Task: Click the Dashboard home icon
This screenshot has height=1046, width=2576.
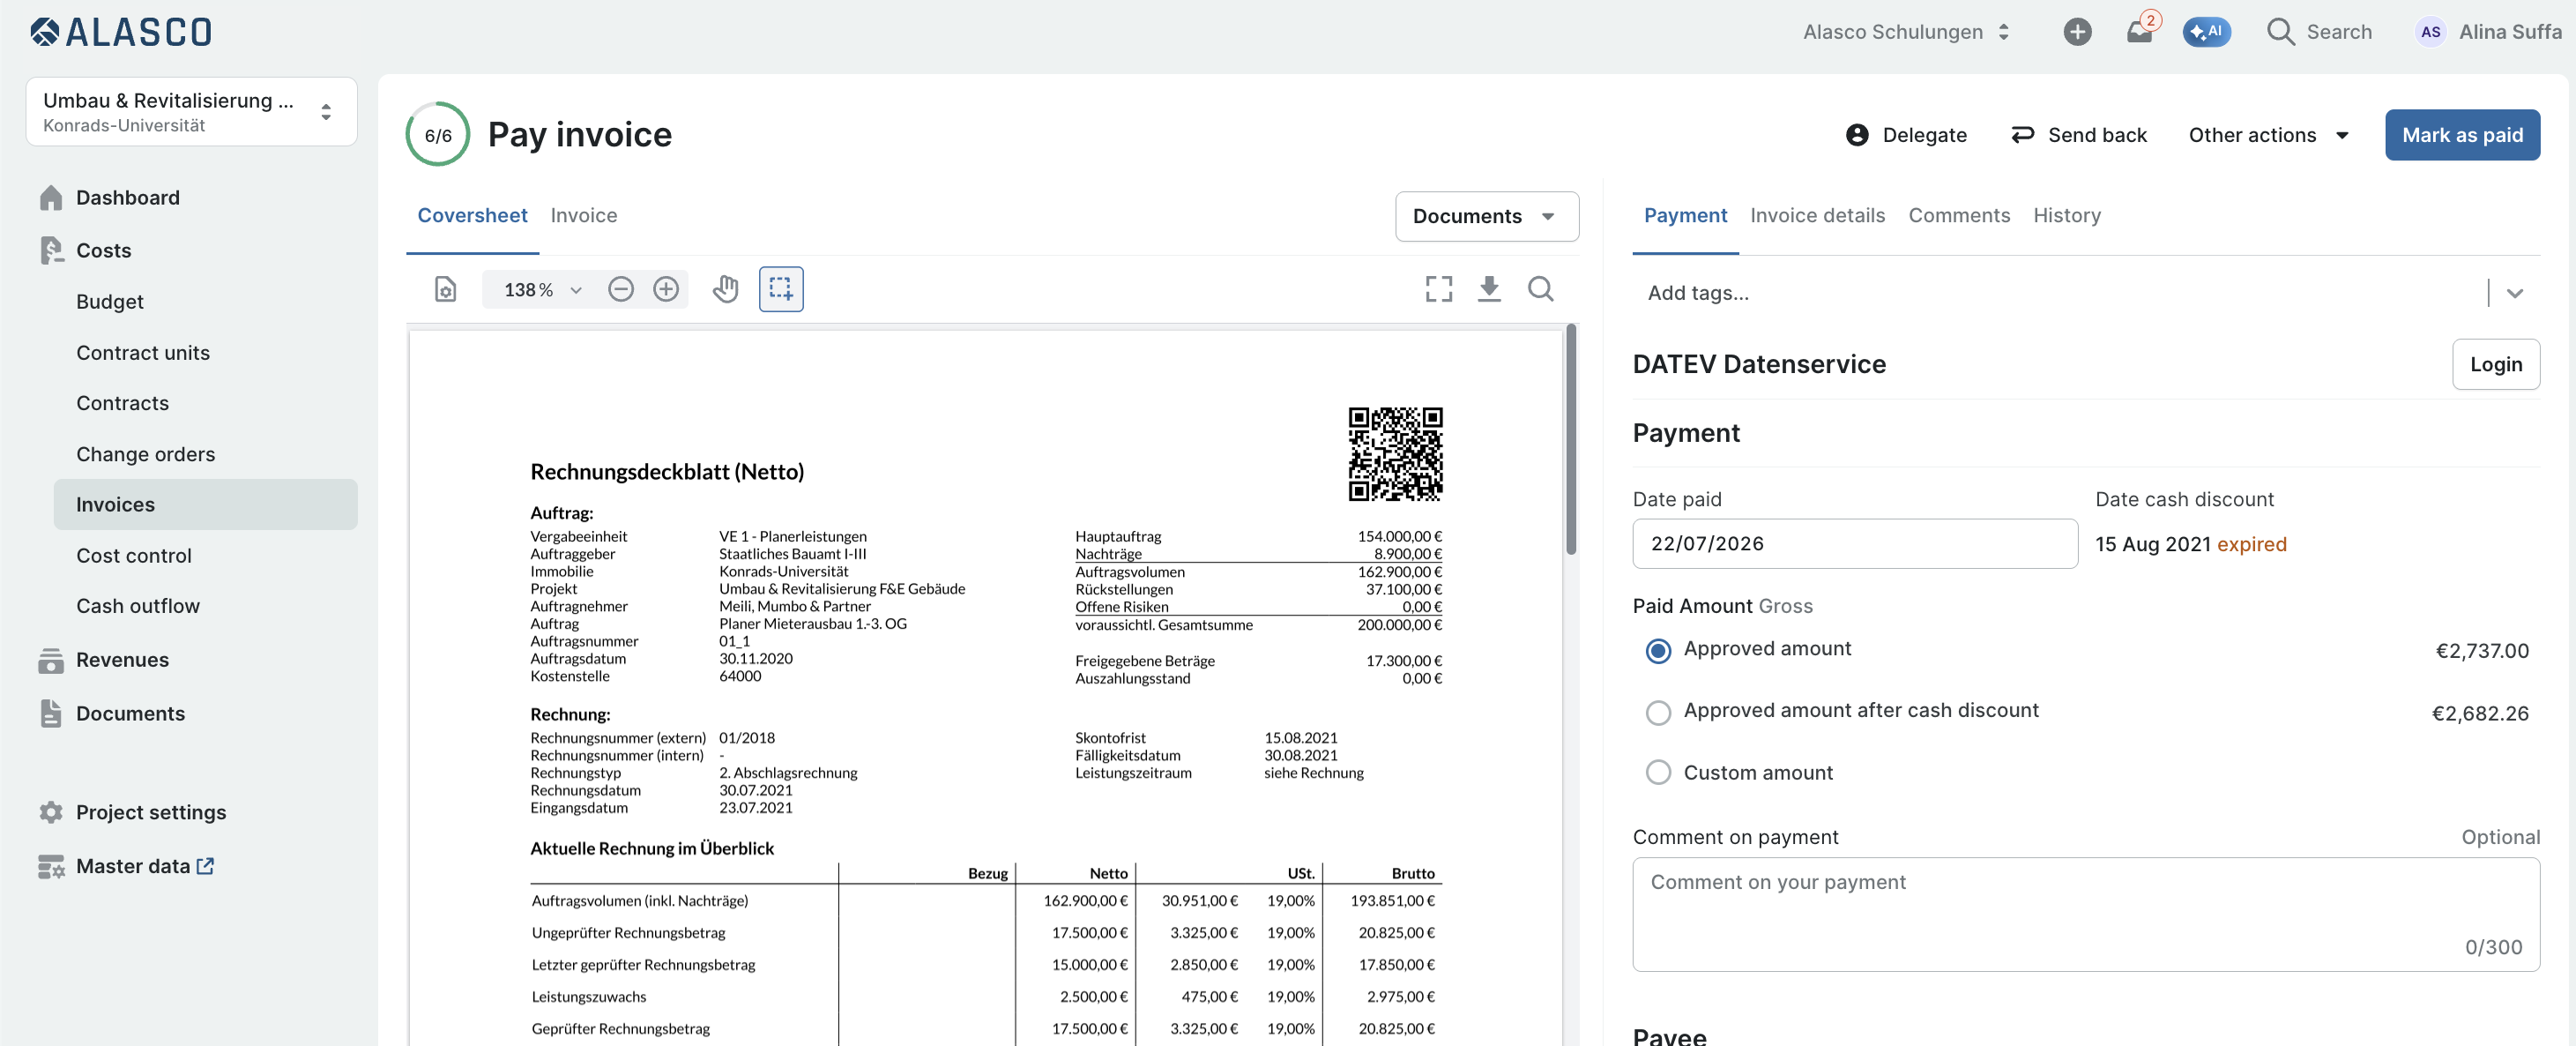Action: 51,198
